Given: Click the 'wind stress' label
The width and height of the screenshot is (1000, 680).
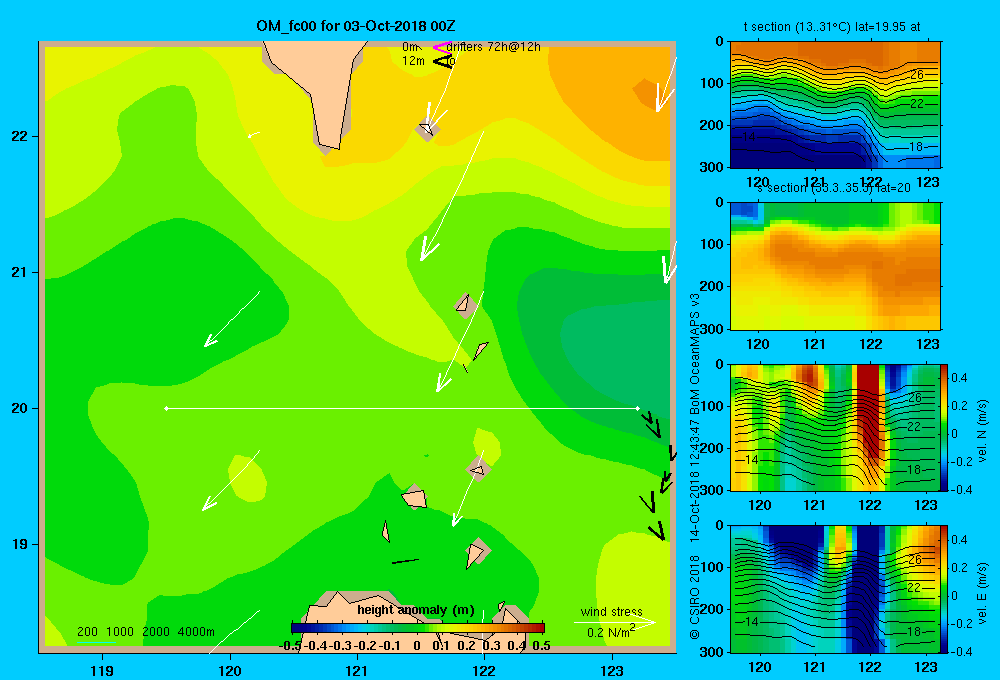Looking at the screenshot, I should click(x=612, y=611).
